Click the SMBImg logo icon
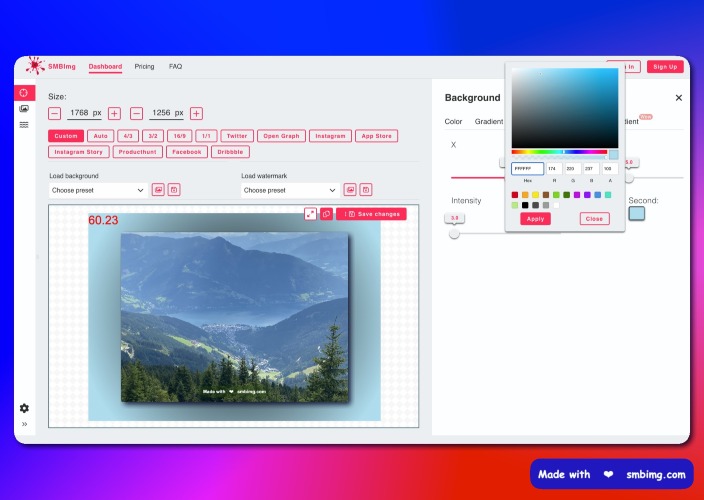 point(35,66)
